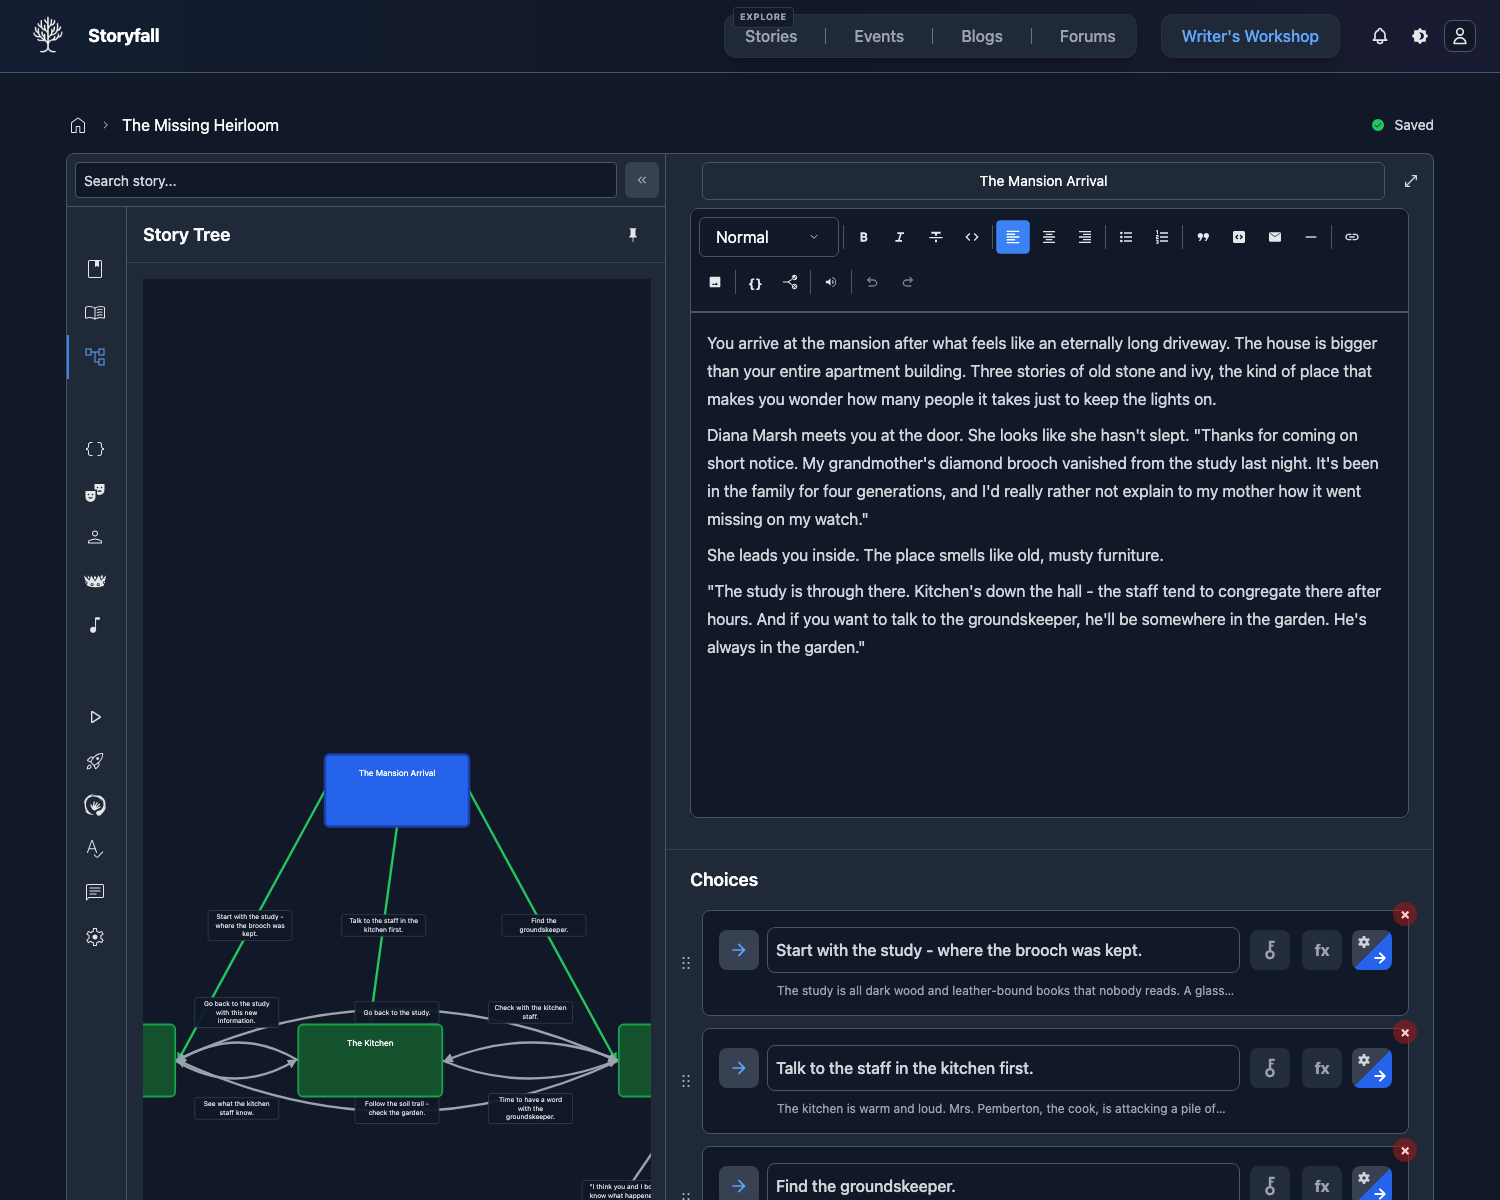Click the Mansion Arrival title field

click(x=1043, y=181)
